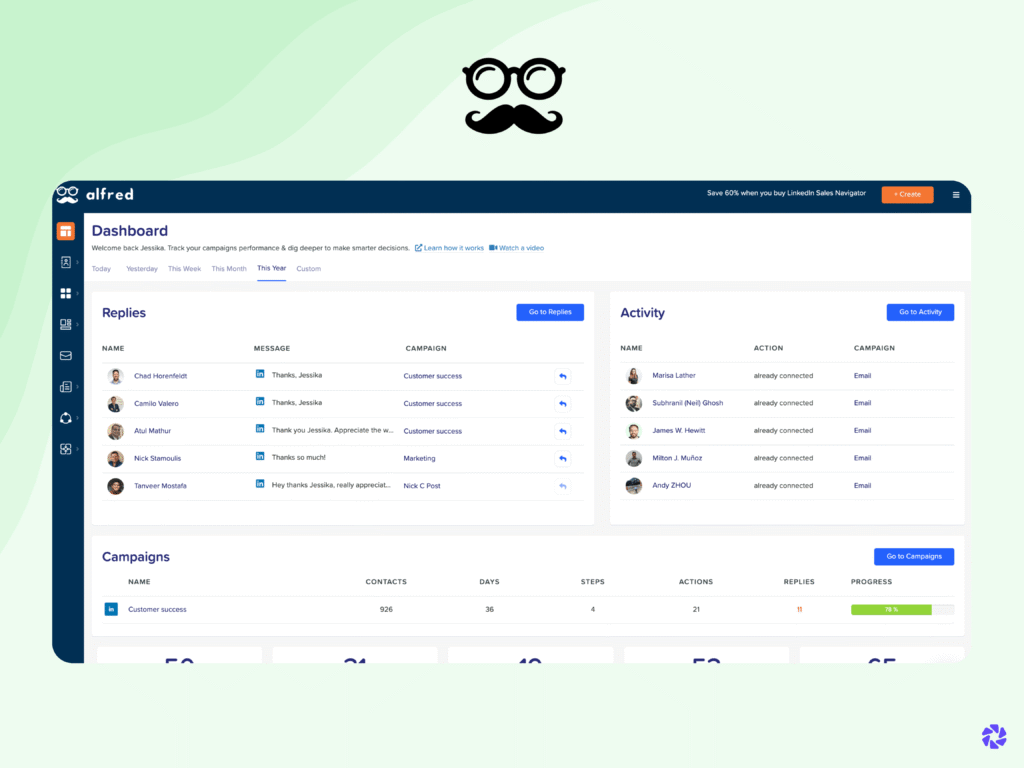Open the Learn how it works link
1024x768 pixels.
pos(449,247)
